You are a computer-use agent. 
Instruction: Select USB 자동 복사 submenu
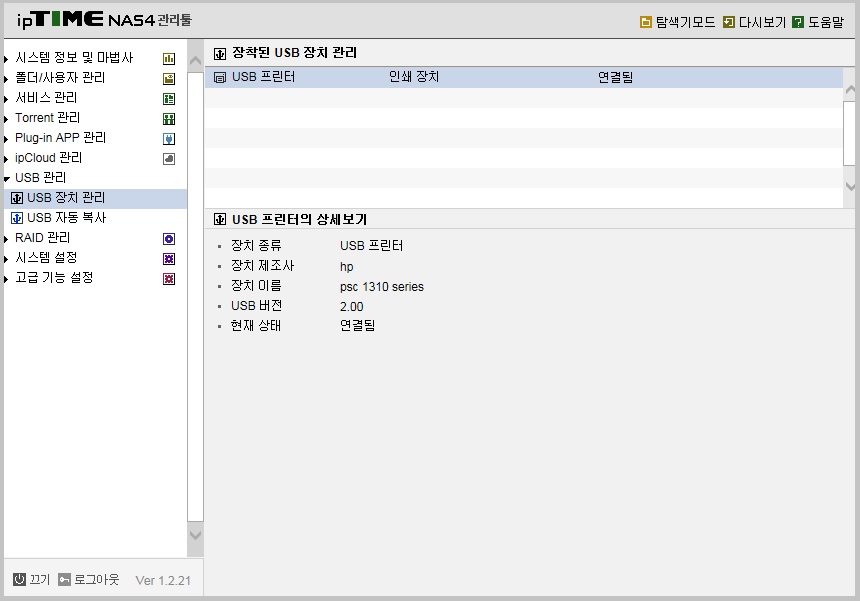click(x=66, y=218)
